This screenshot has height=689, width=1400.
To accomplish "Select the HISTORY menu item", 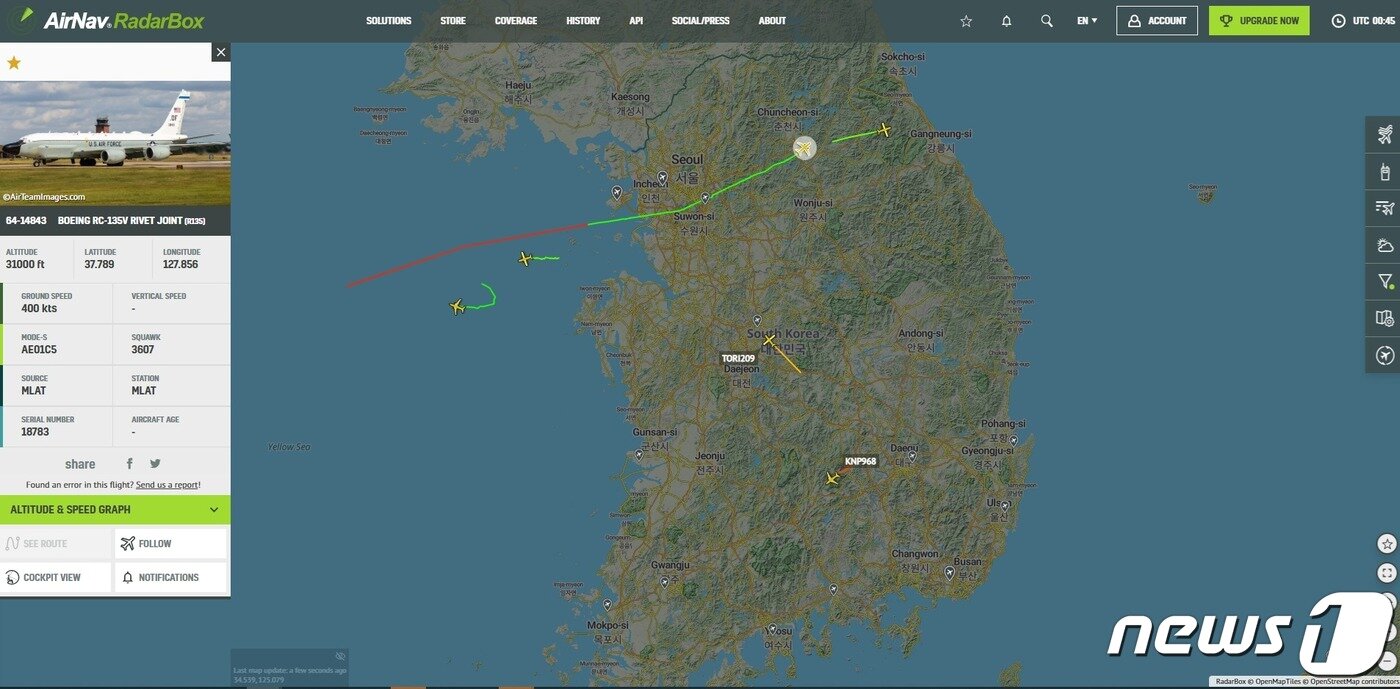I will coord(583,20).
